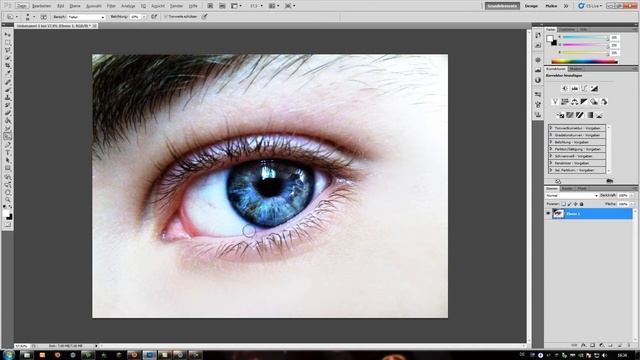Image resolution: width=640 pixels, height=360 pixels.
Task: Pick a color from spectrum bar
Action: point(584,61)
